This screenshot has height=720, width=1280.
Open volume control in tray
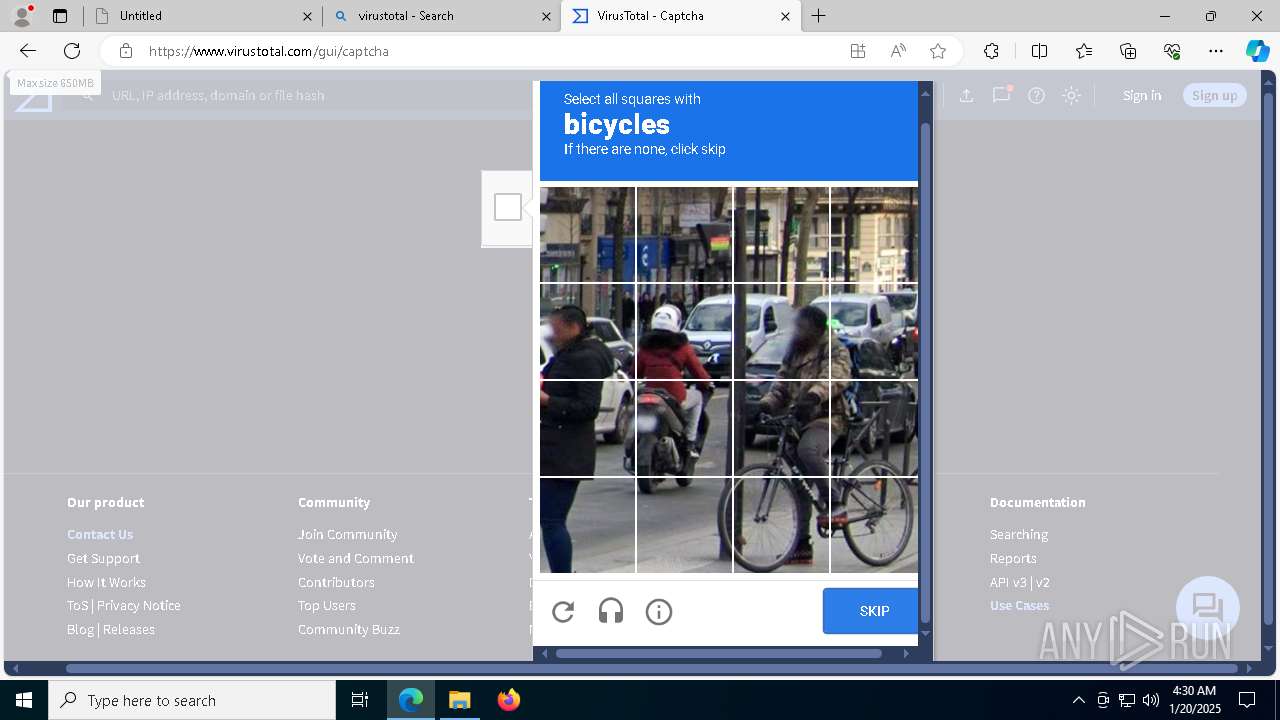click(1151, 700)
